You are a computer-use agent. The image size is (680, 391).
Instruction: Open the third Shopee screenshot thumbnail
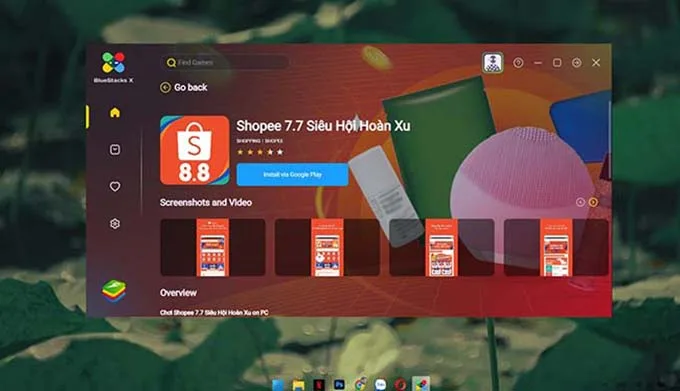click(x=441, y=248)
